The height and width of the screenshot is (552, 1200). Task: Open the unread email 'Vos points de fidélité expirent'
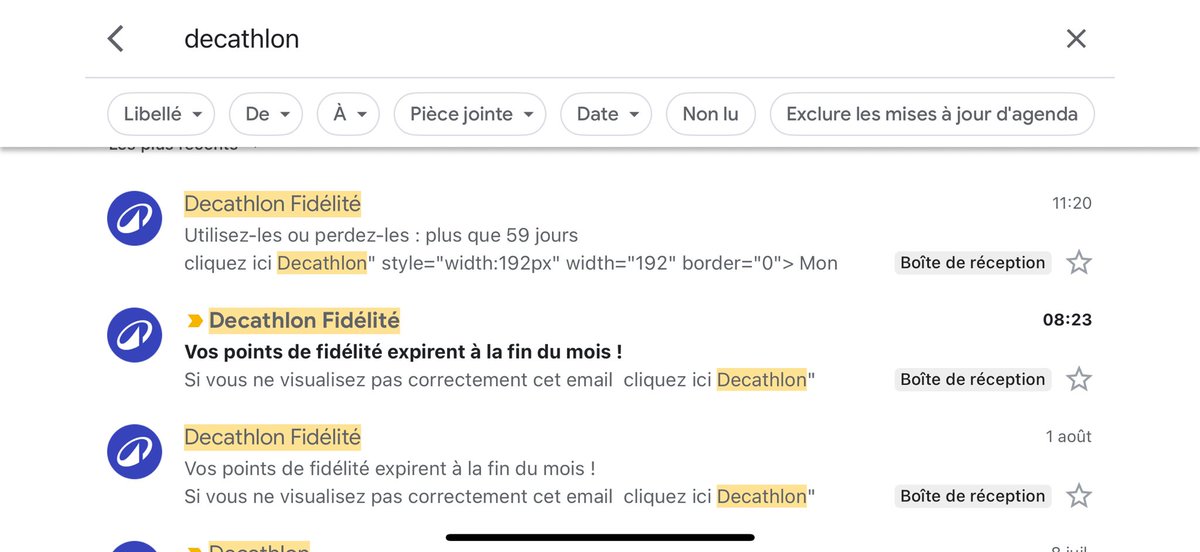[x=599, y=350]
